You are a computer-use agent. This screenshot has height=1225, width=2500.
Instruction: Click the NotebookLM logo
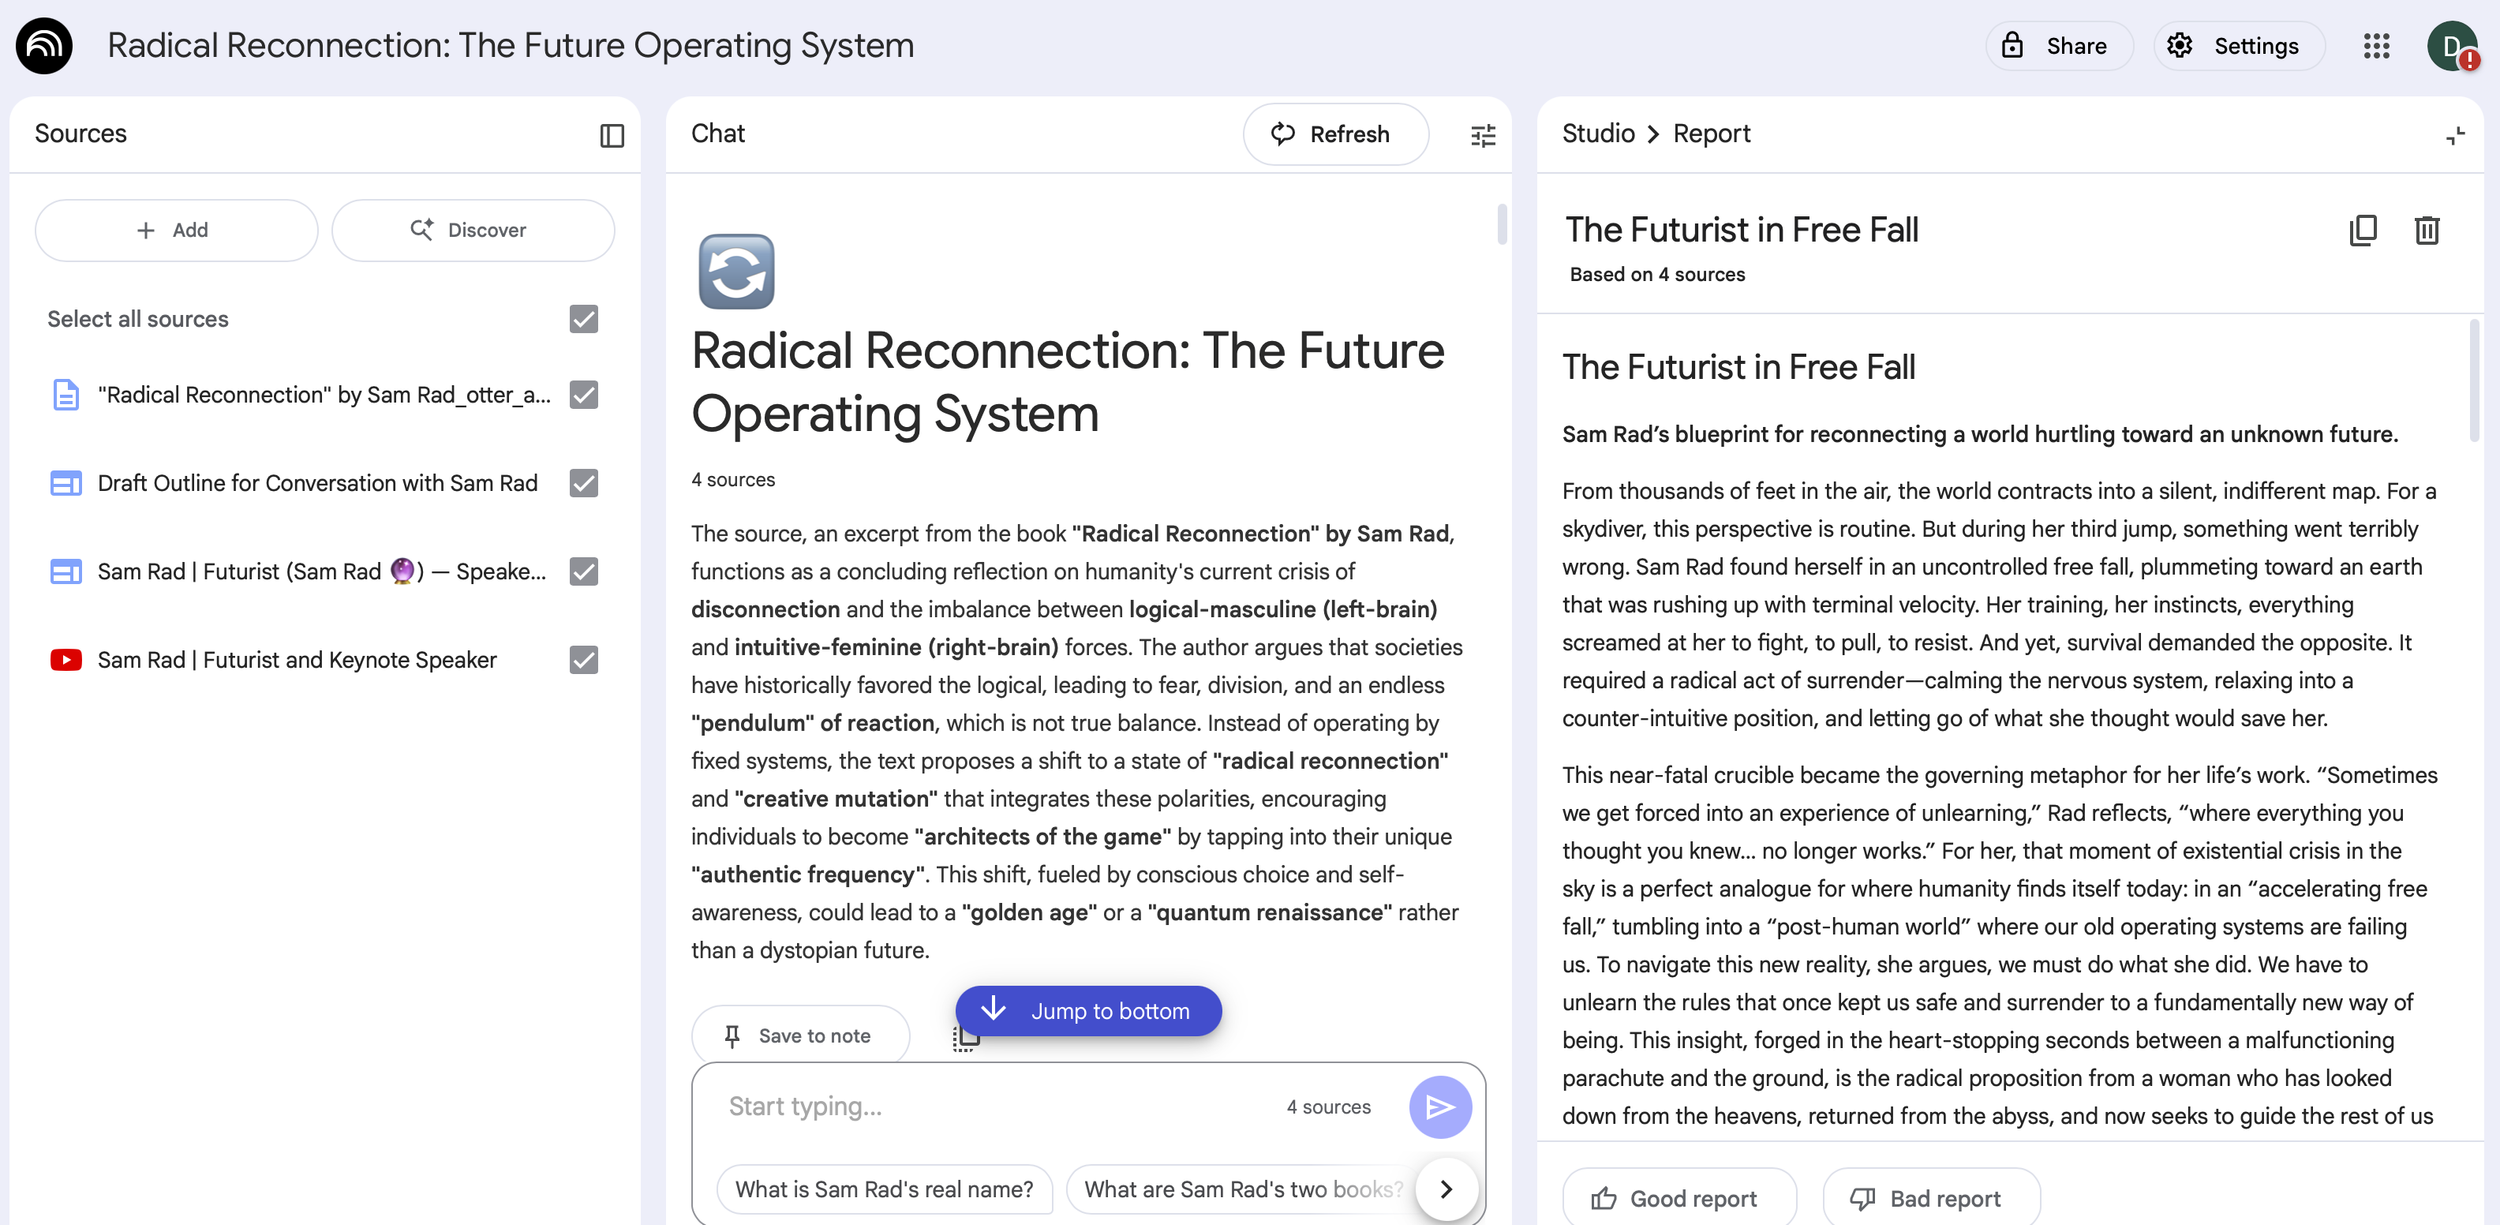44,46
